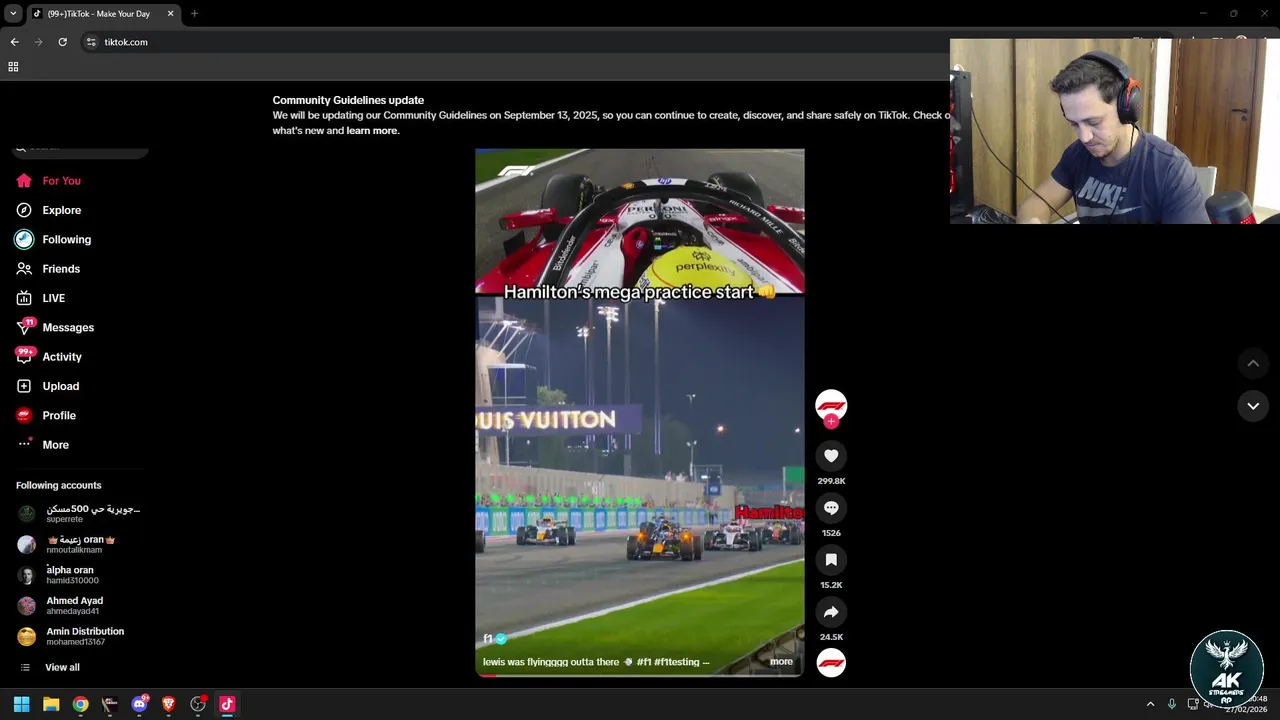Expand caption with the more link
This screenshot has width=1280, height=720.
tap(781, 662)
